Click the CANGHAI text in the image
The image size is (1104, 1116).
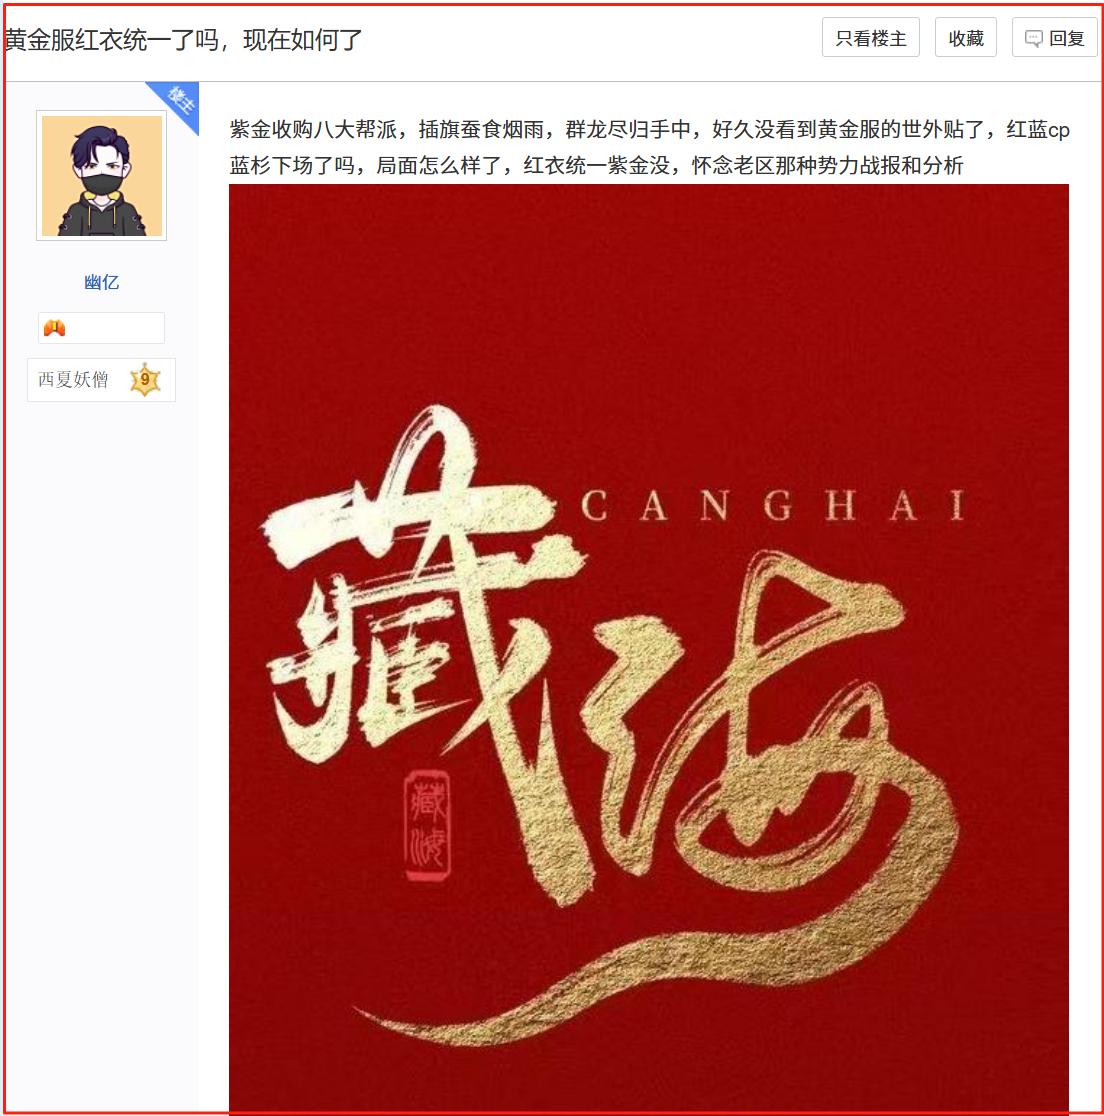click(x=772, y=505)
